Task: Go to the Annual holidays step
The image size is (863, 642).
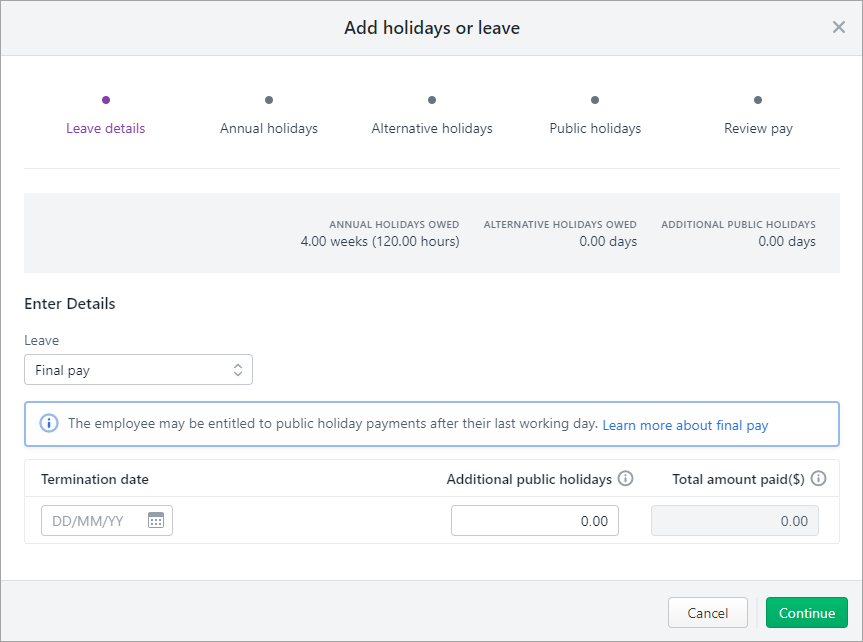Action: [269, 128]
